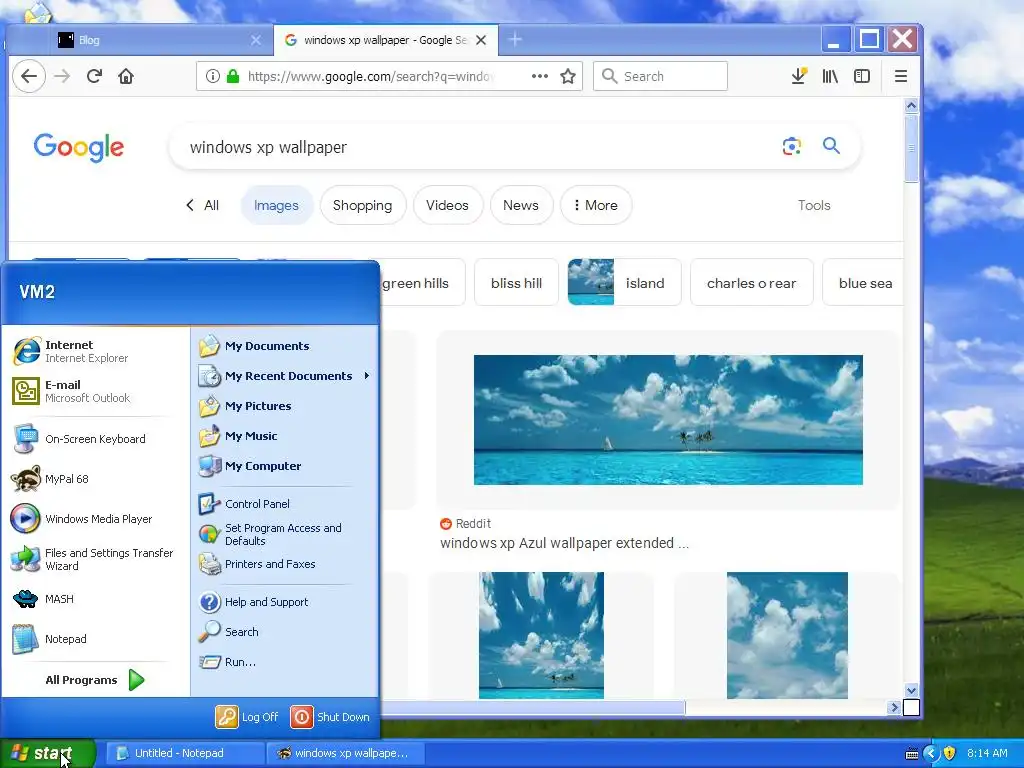Click the bliss hill suggestion chip
Viewport: 1024px width, 768px height.
tap(517, 283)
